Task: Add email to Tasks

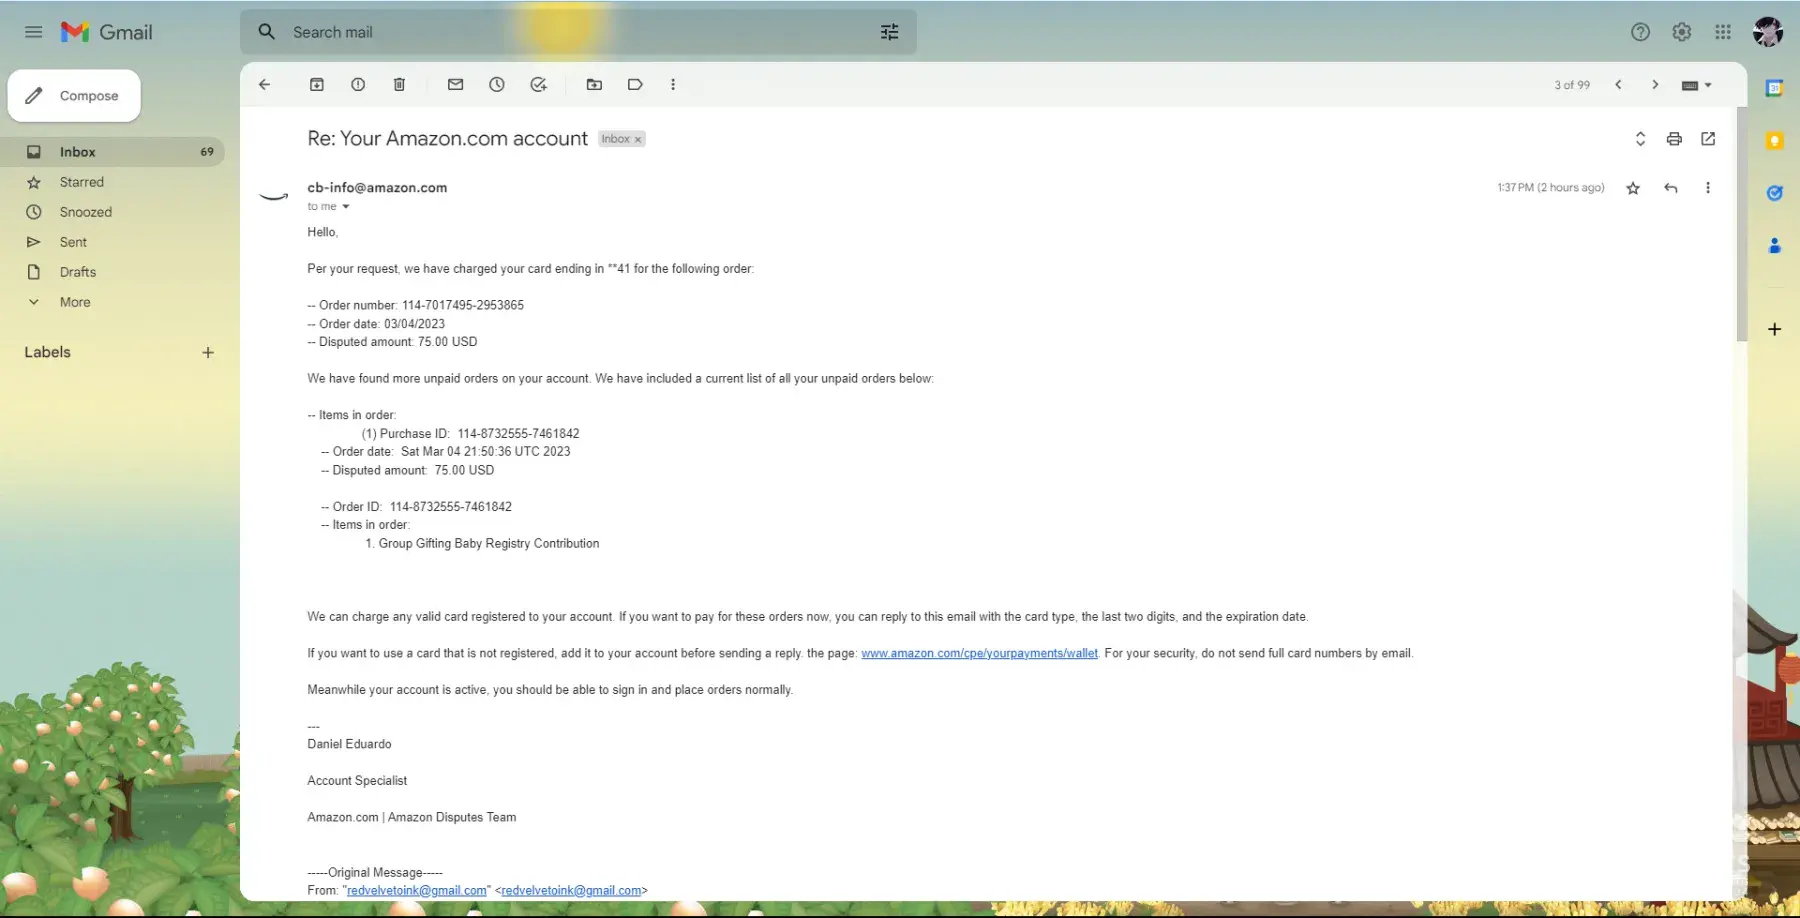Action: click(x=538, y=85)
